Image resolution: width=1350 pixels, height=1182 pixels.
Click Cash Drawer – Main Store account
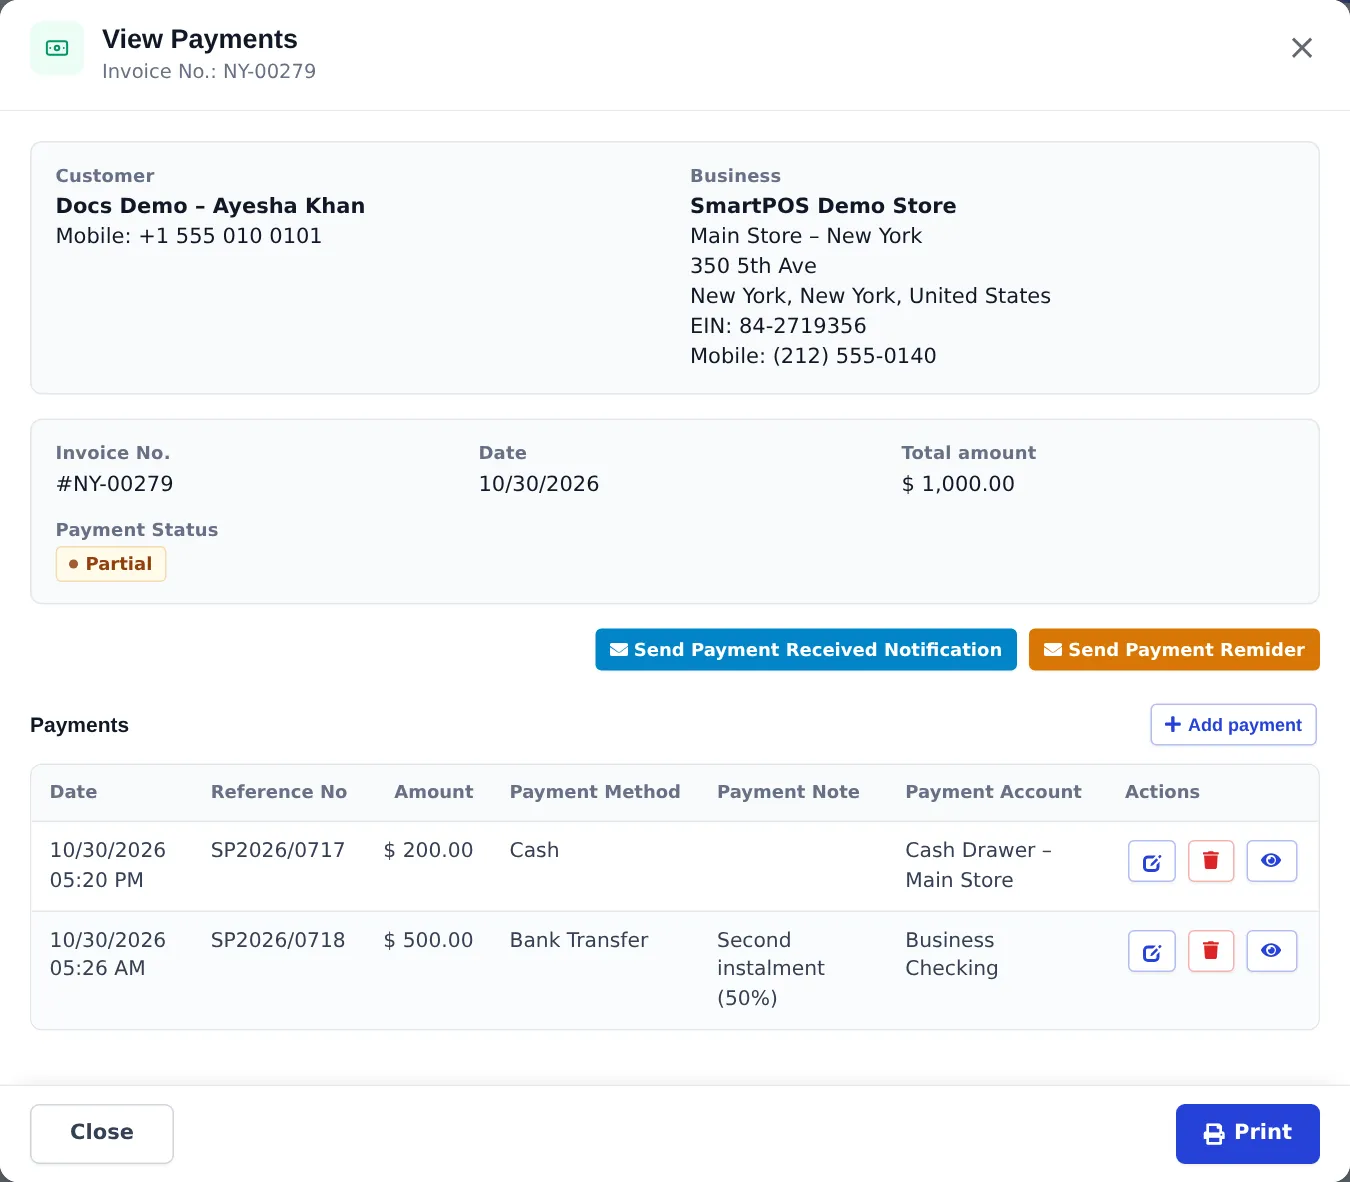(x=978, y=865)
